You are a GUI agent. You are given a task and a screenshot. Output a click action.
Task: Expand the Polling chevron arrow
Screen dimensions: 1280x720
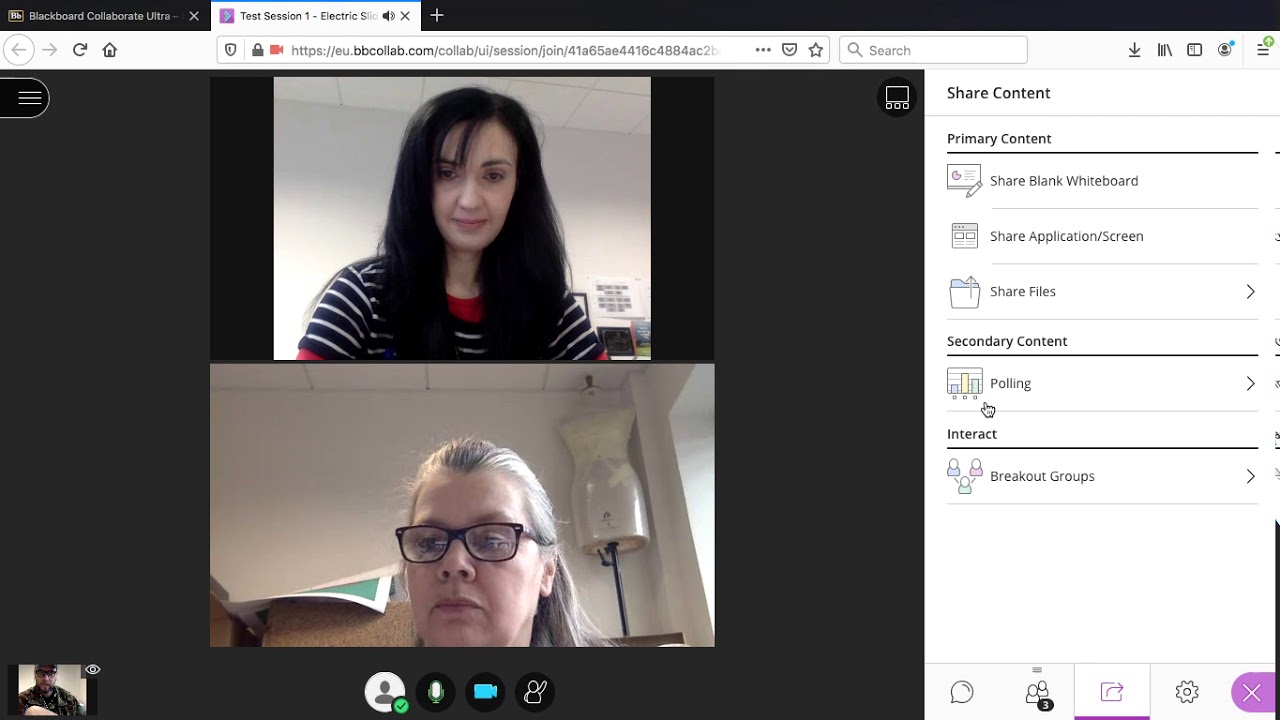[x=1250, y=384]
